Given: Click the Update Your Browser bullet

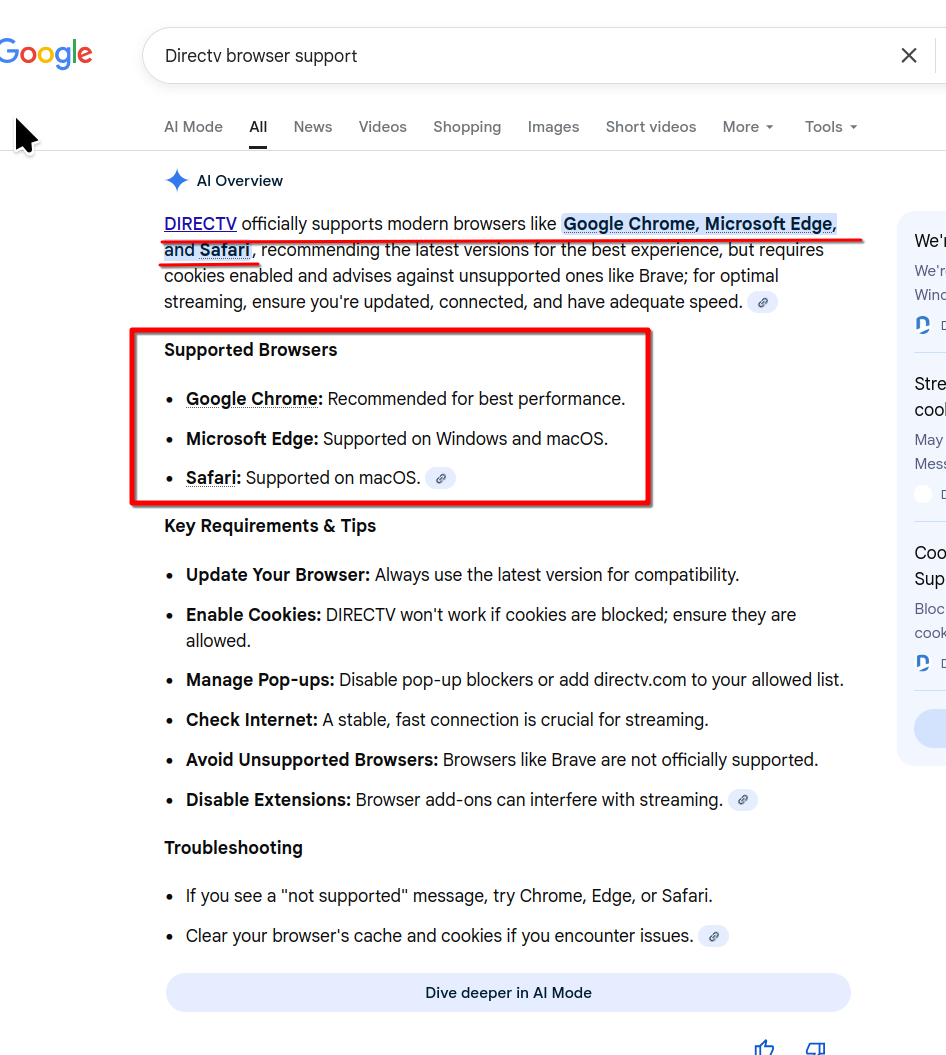Looking at the screenshot, I should pyautogui.click(x=462, y=575).
